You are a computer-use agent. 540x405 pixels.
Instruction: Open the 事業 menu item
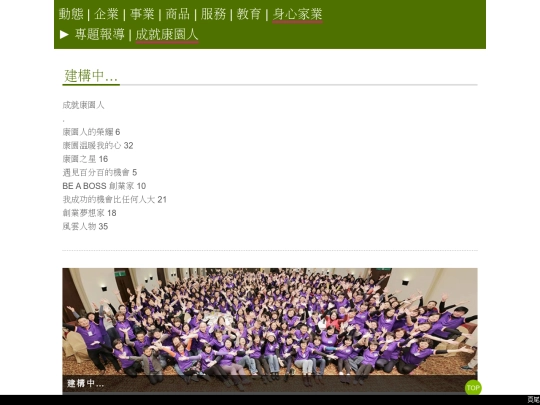pyautogui.click(x=142, y=14)
